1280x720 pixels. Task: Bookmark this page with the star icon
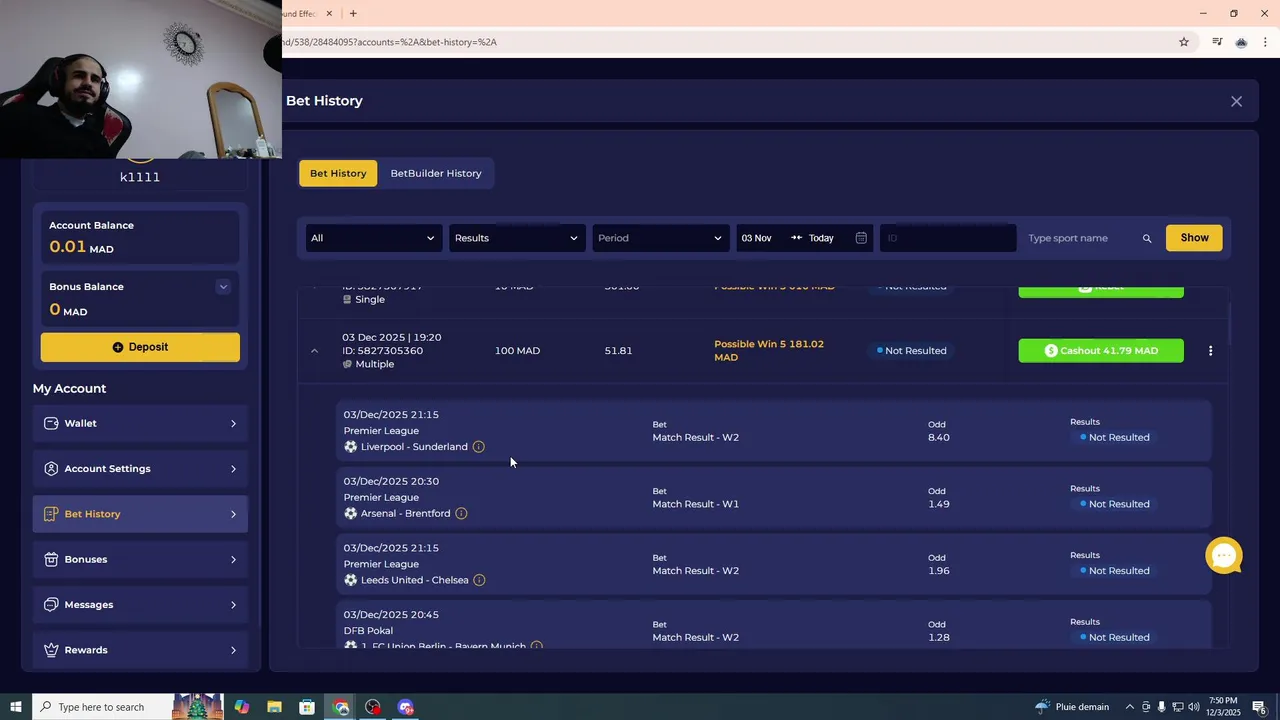coord(1184,42)
